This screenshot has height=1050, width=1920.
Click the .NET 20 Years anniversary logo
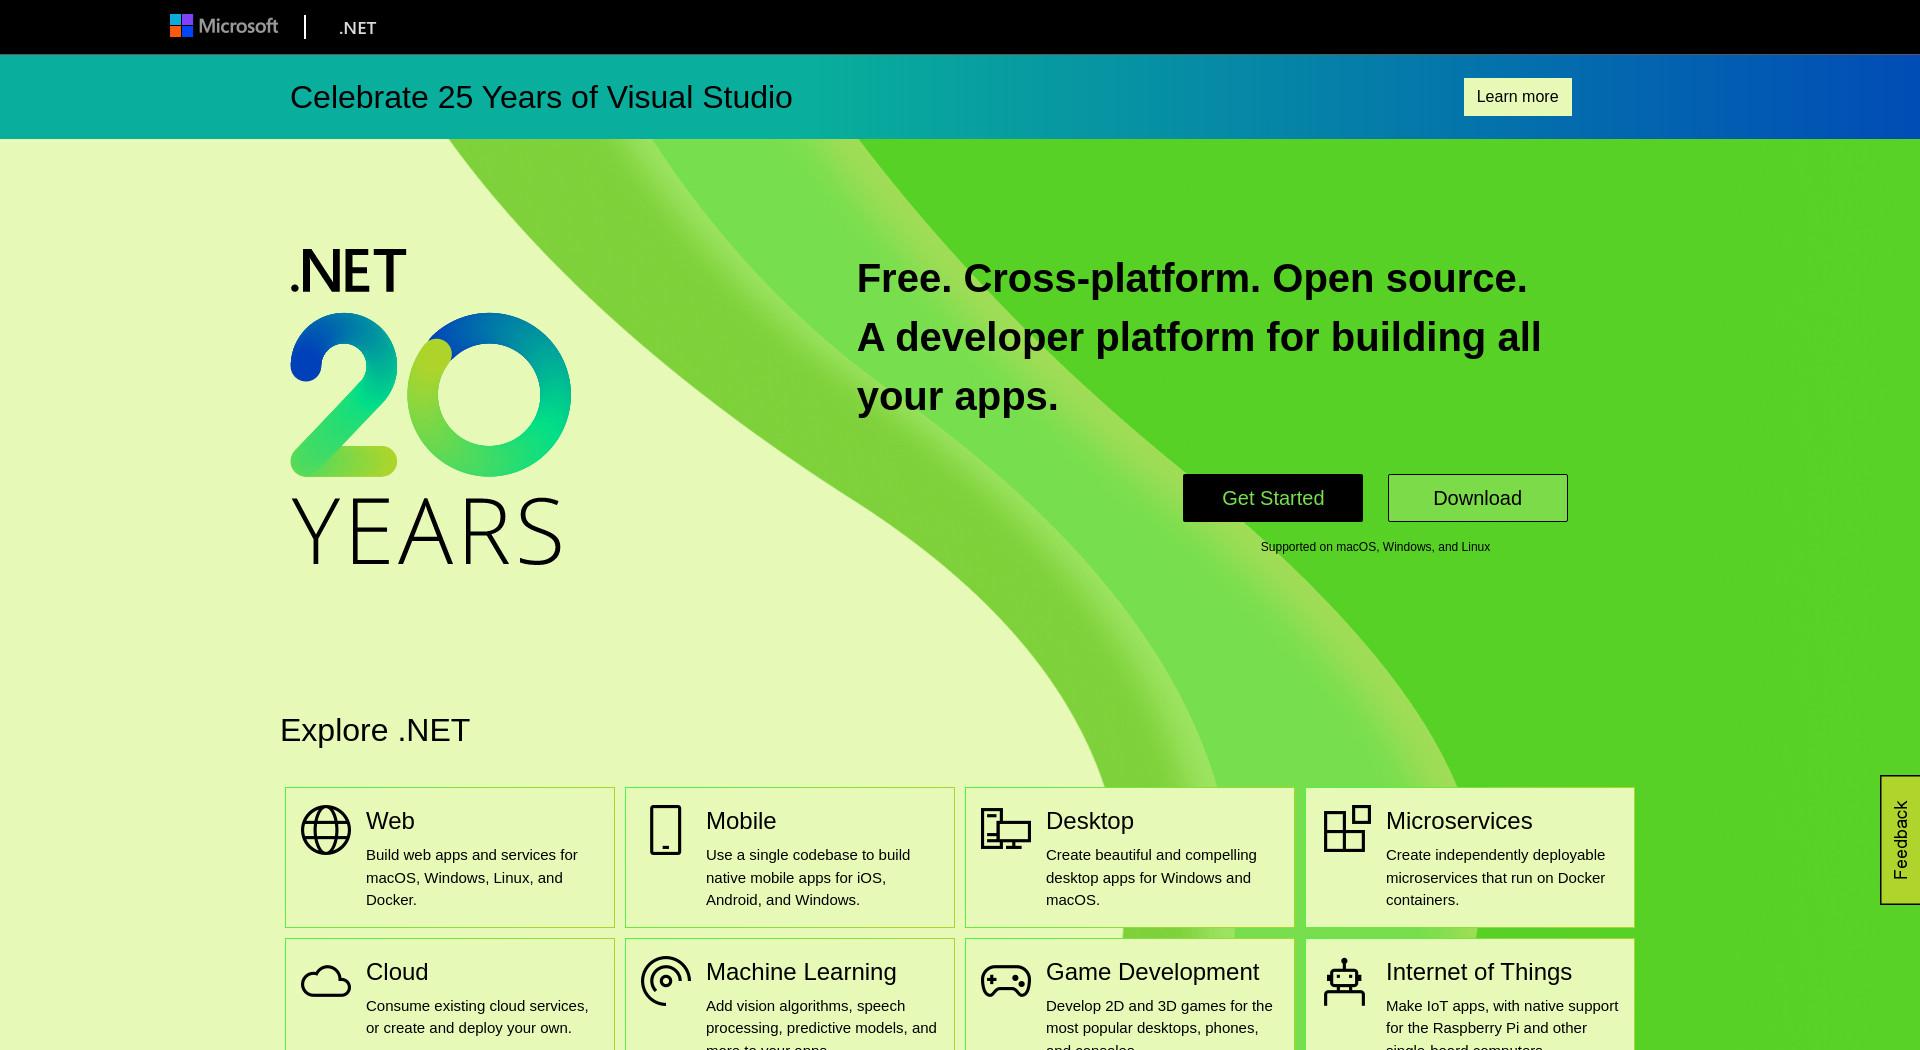(x=430, y=406)
